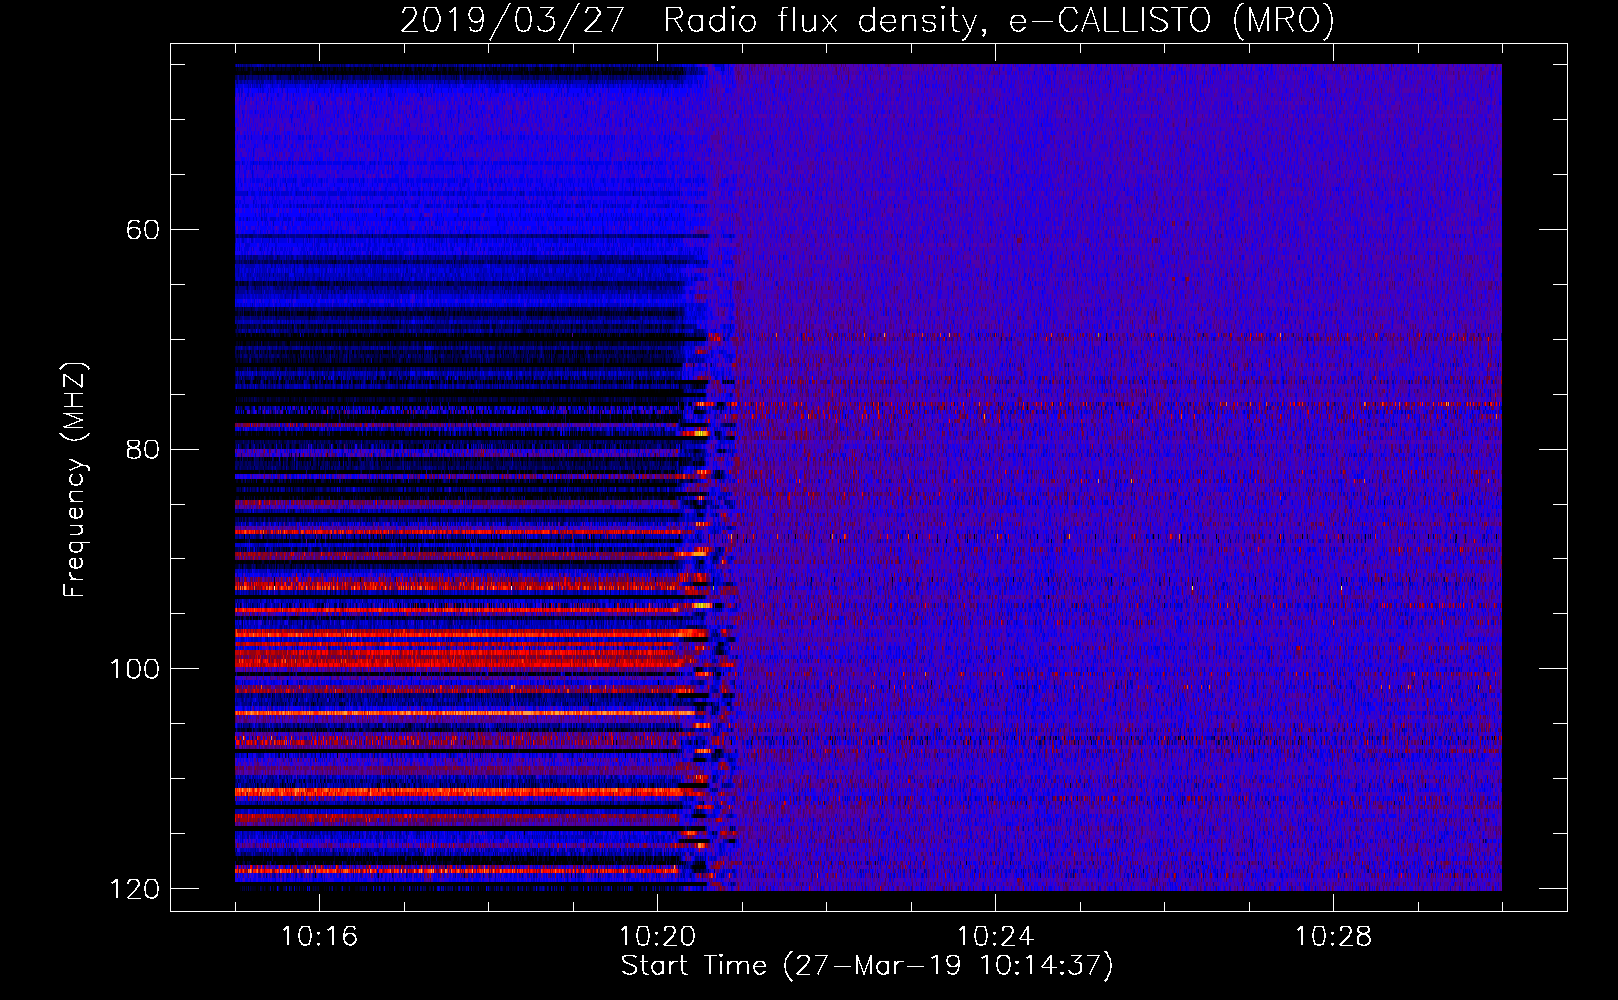Select the date "2019/03/27" in the title

pos(513,21)
